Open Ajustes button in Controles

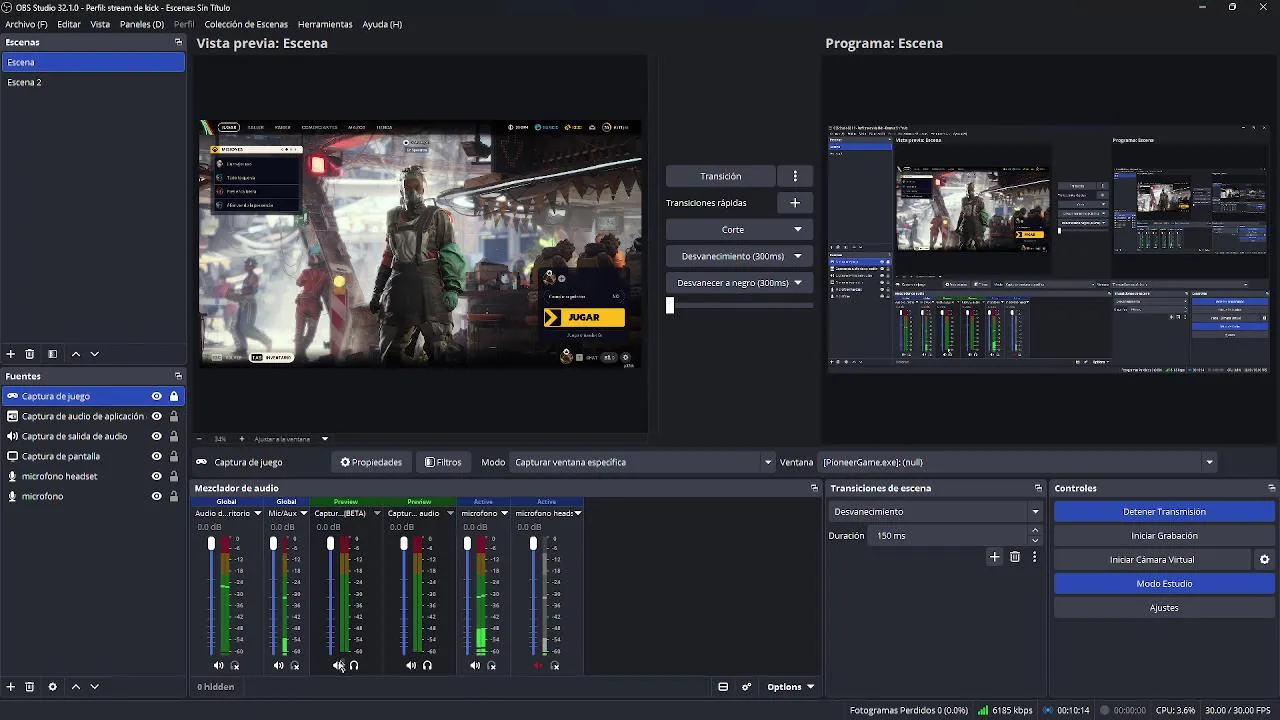(x=1164, y=608)
